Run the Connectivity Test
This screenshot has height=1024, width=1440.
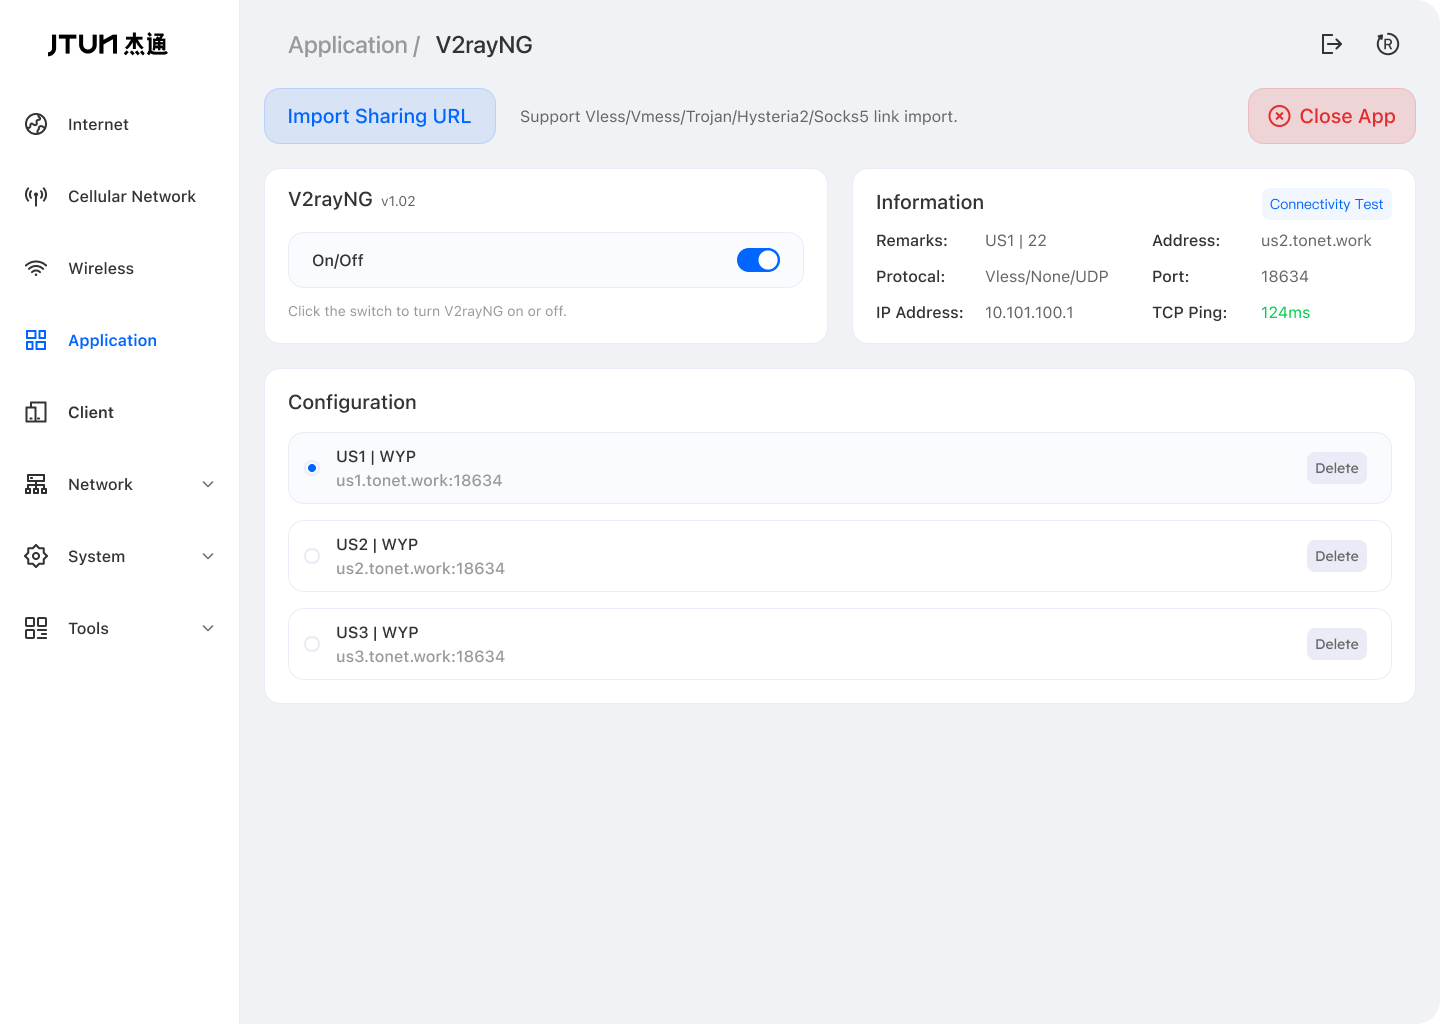click(1327, 204)
